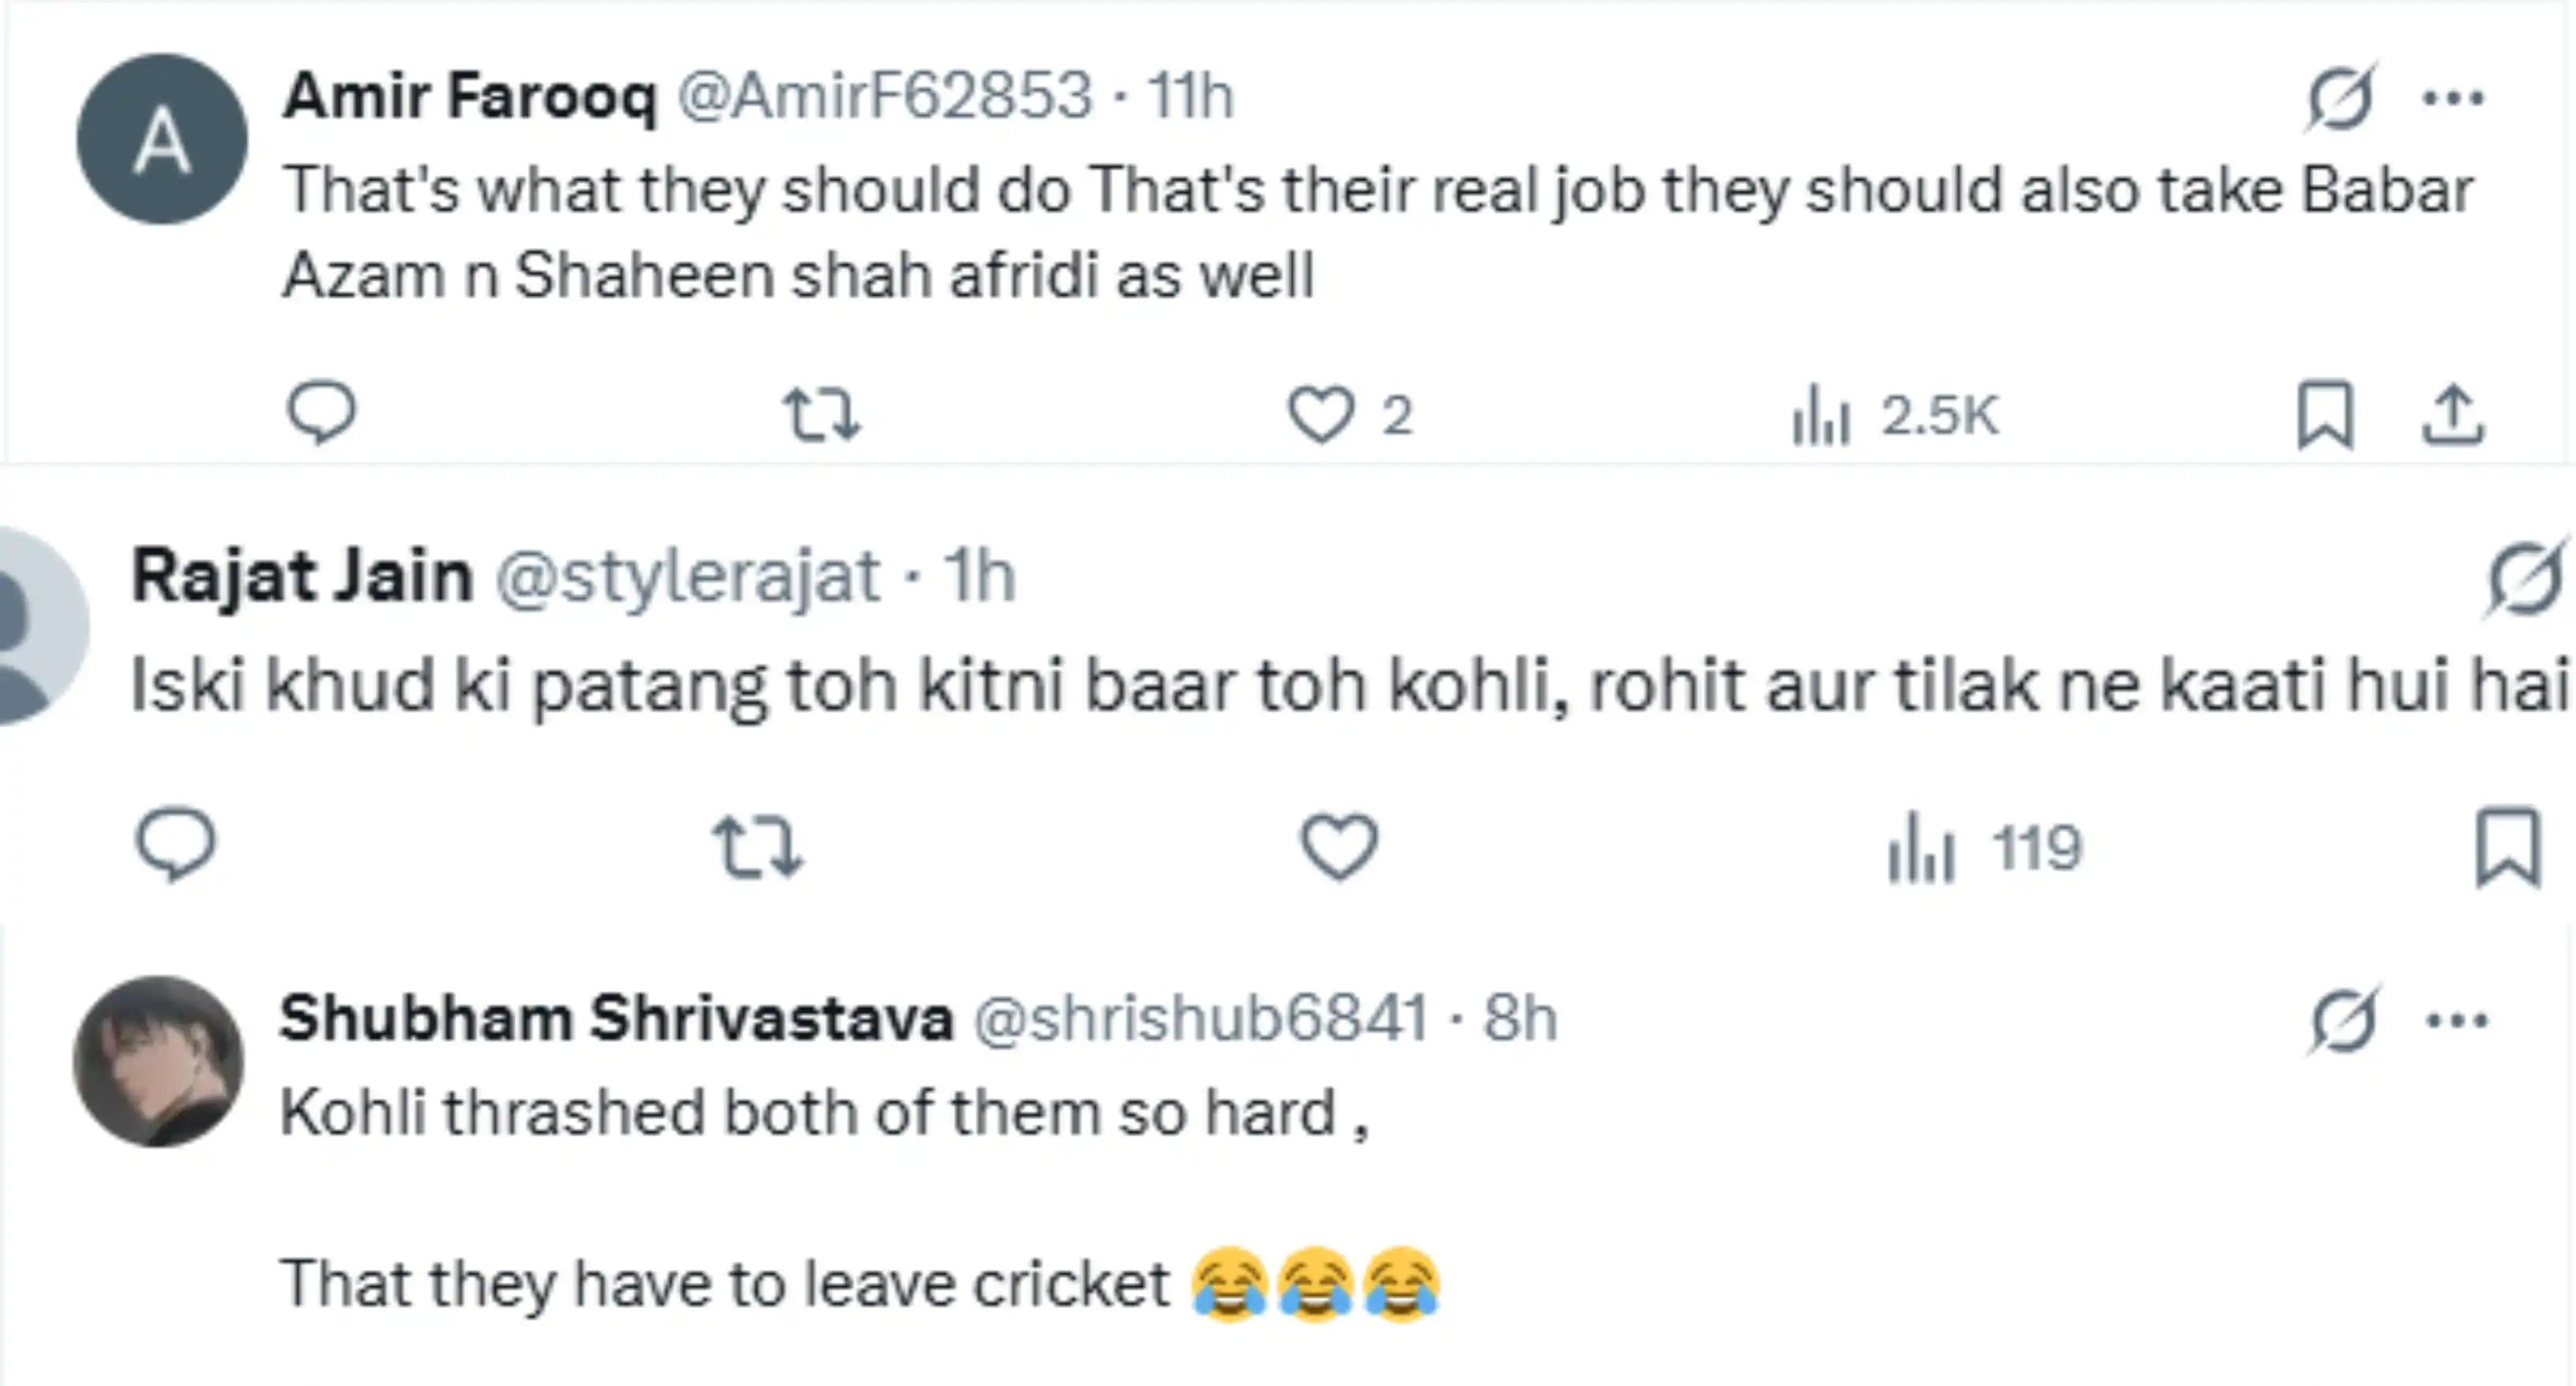Viewport: 2576px width, 1386px height.
Task: View analytics showing 119 views
Action: (x=1985, y=850)
